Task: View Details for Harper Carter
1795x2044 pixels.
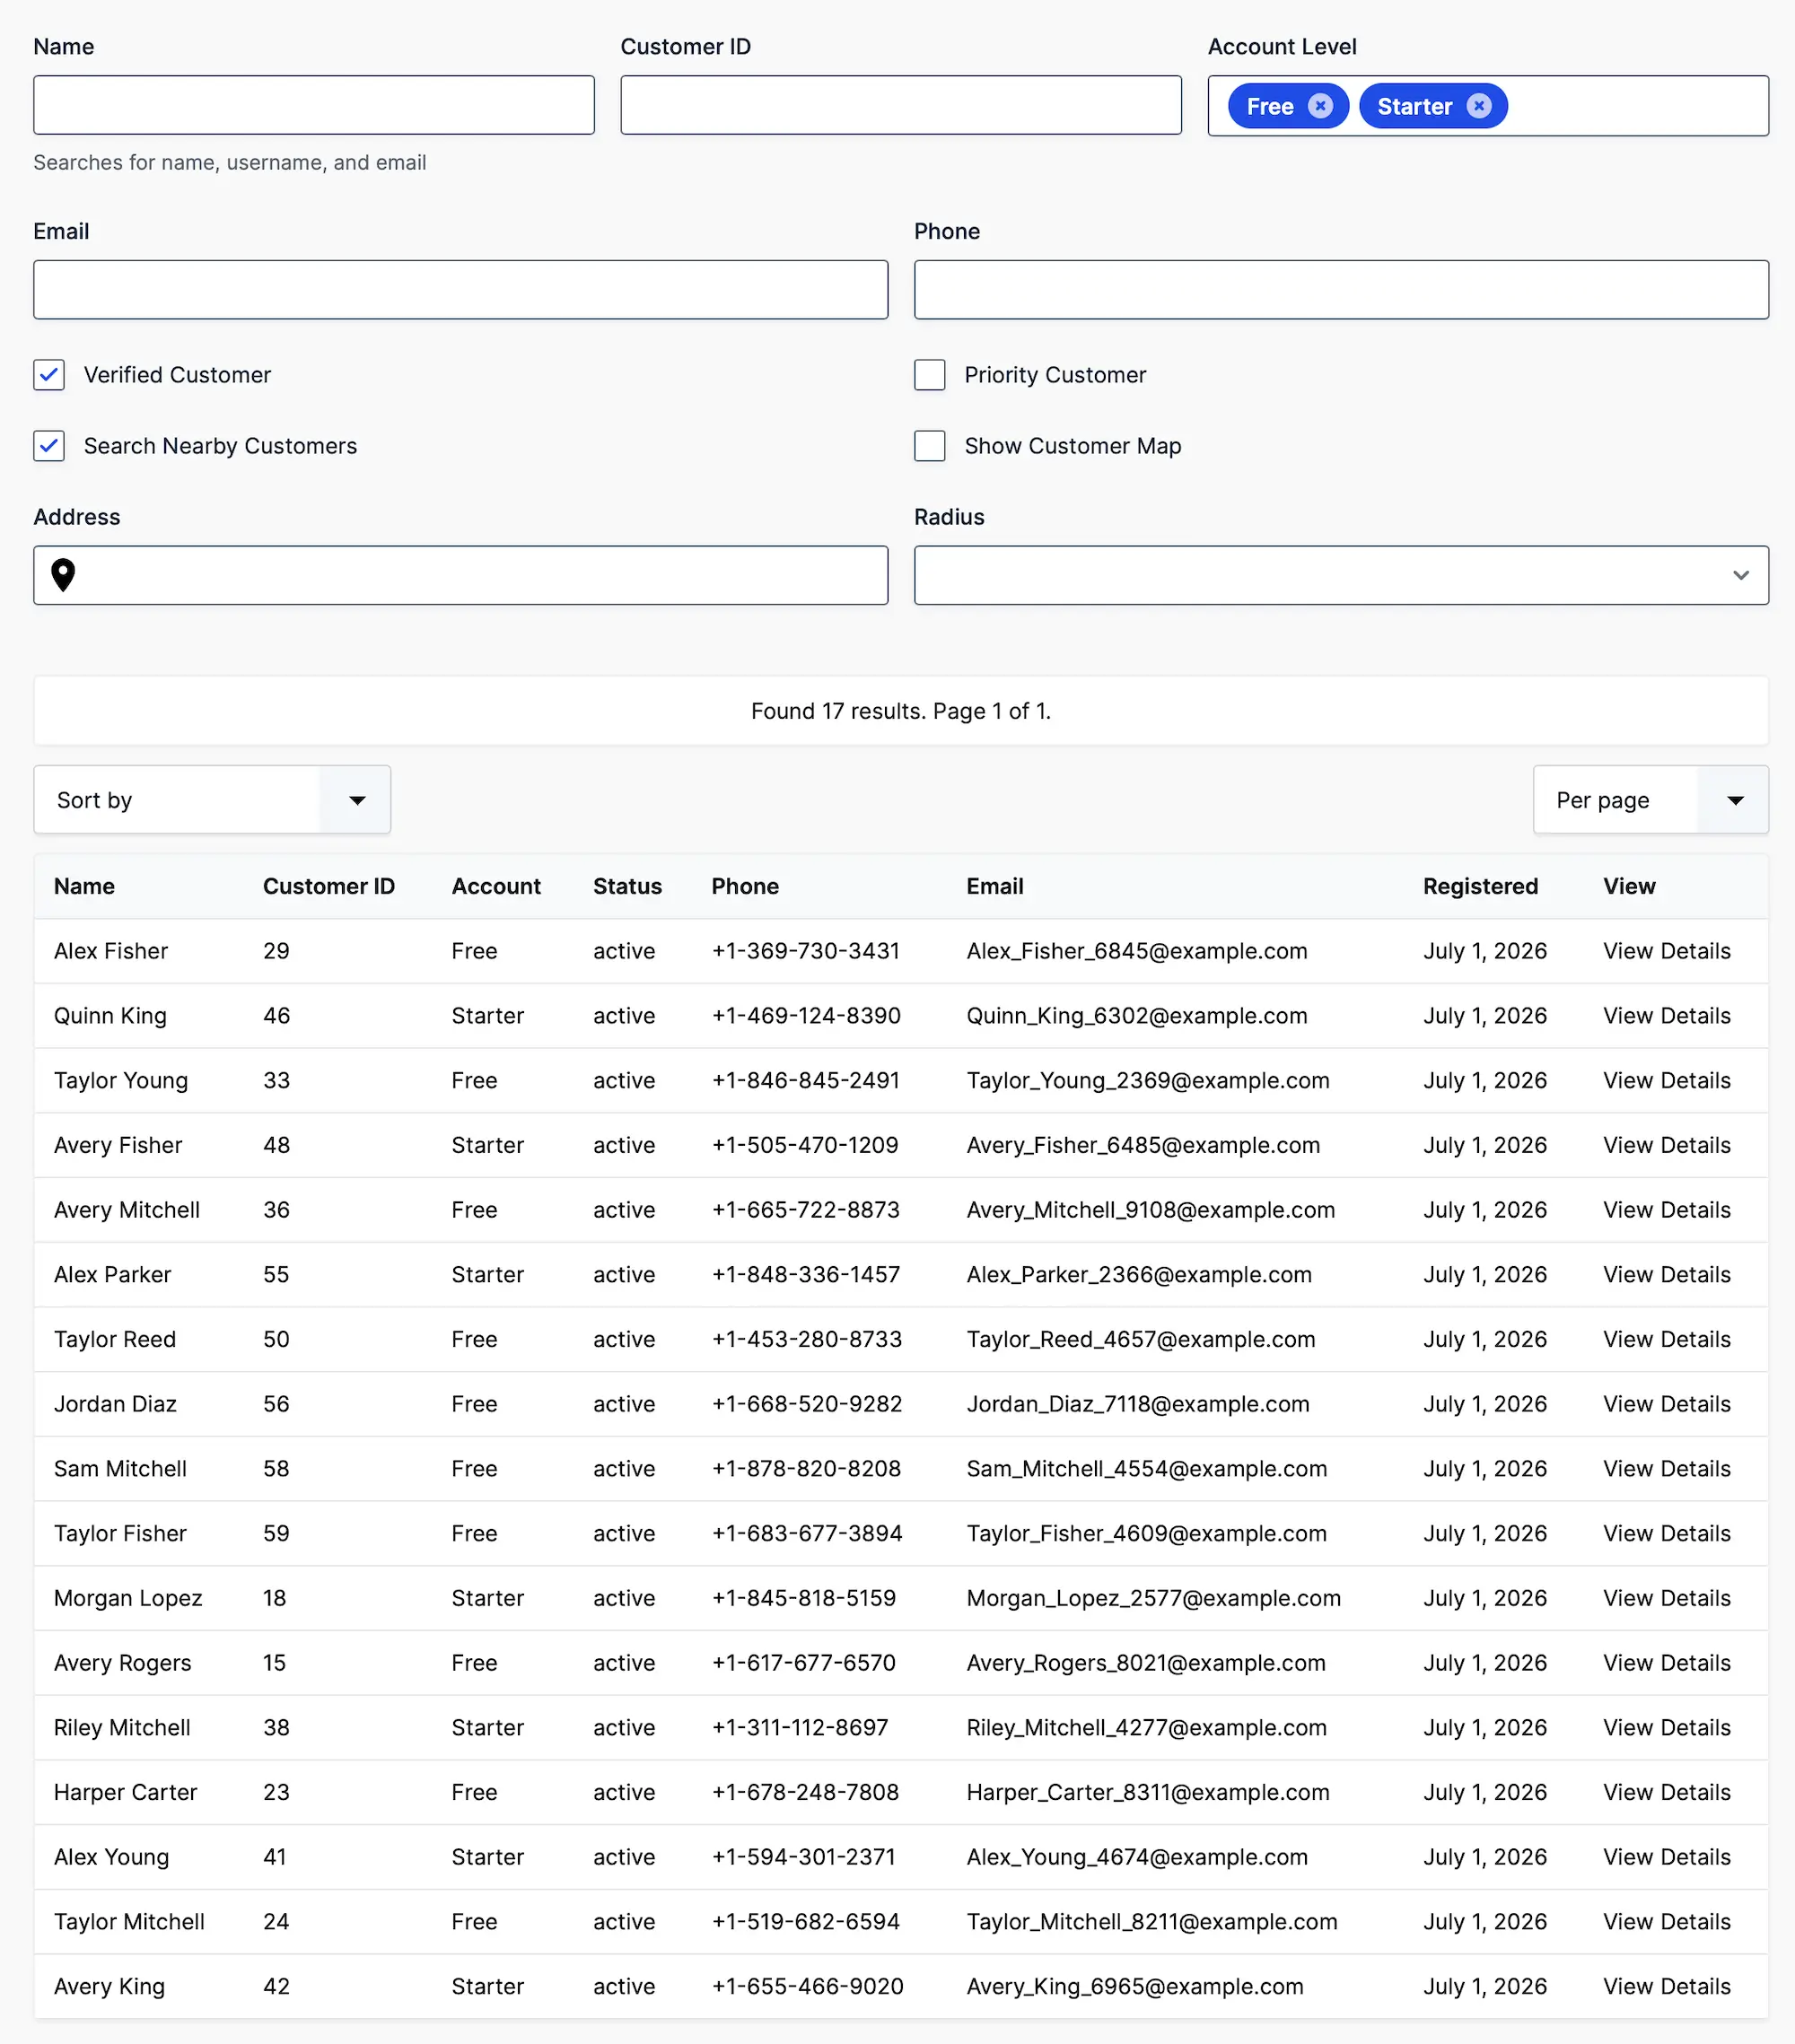Action: point(1666,1792)
